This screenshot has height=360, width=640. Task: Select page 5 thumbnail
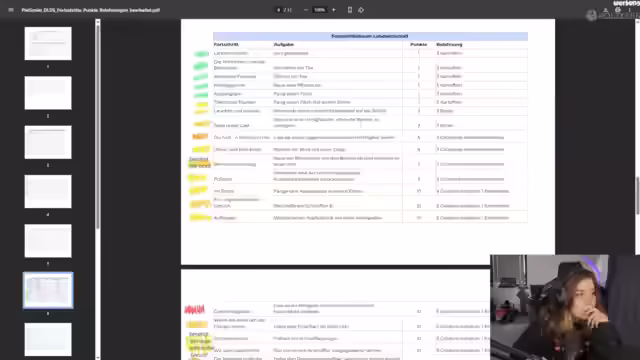point(48,241)
